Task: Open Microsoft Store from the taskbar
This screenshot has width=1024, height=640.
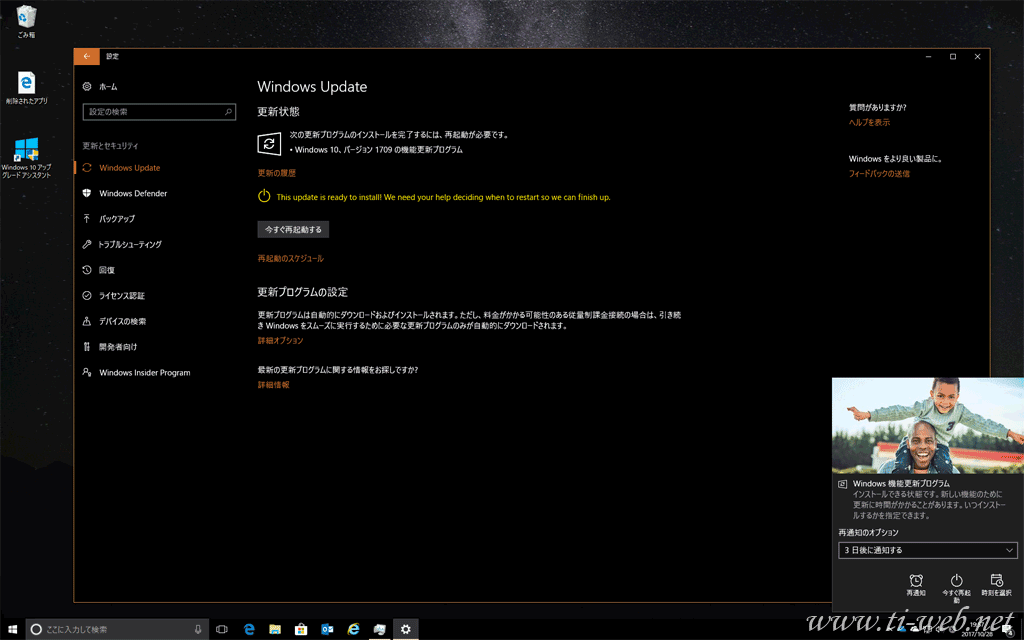Action: [x=300, y=629]
